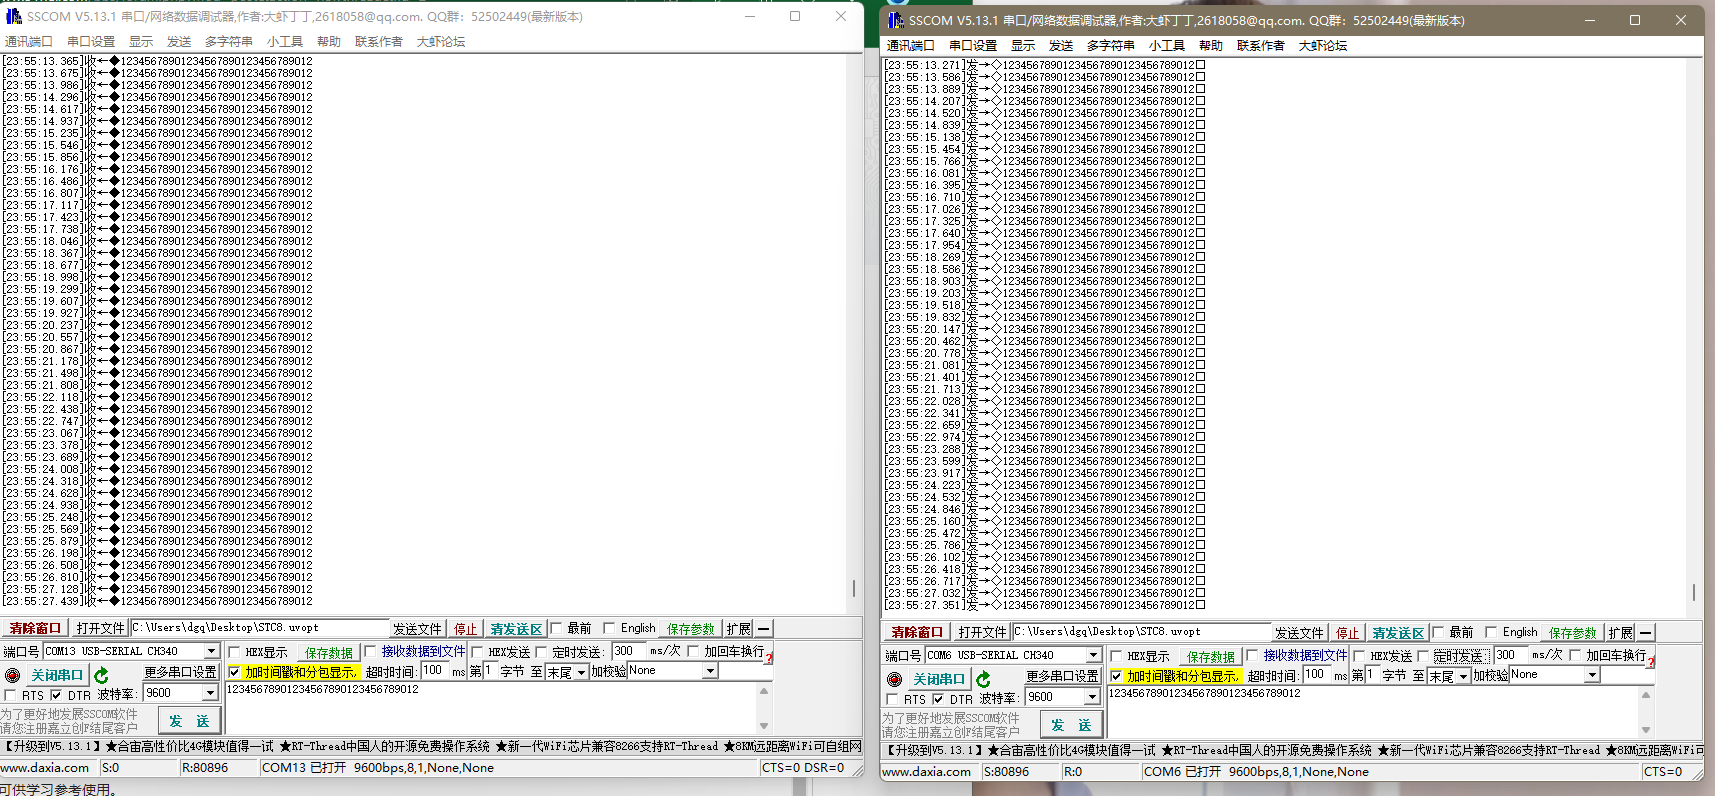The image size is (1715, 796).
Task: Open 大虾论坛 menu in the right window
Action: tap(1322, 46)
